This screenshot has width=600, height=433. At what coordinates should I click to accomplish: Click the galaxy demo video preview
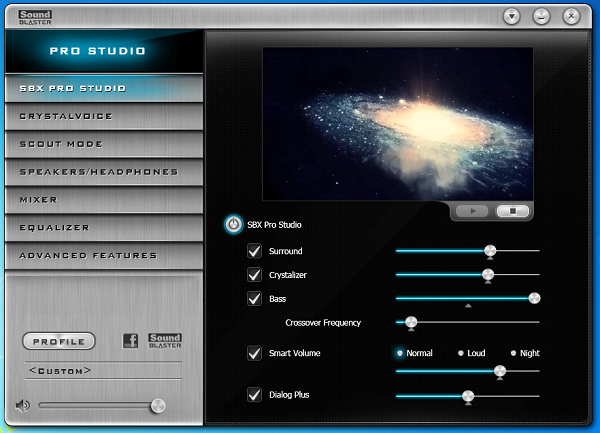point(398,124)
